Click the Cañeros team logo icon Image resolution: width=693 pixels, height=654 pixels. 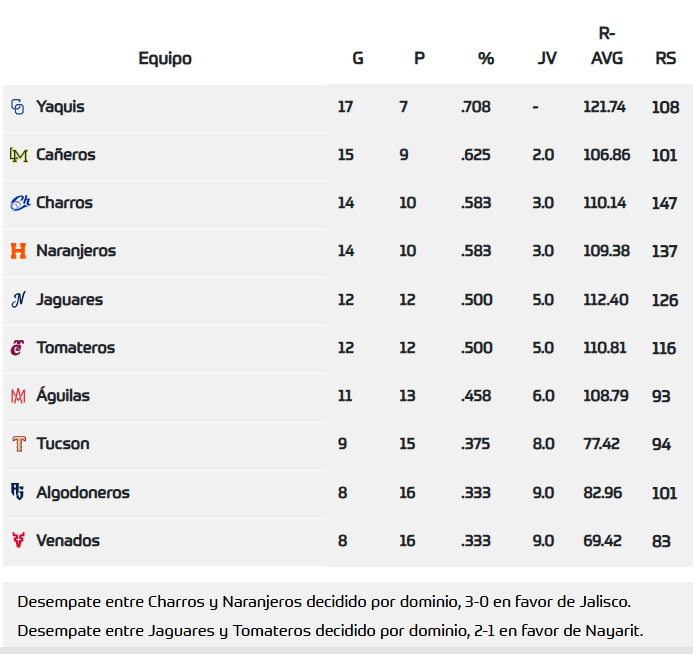18,155
